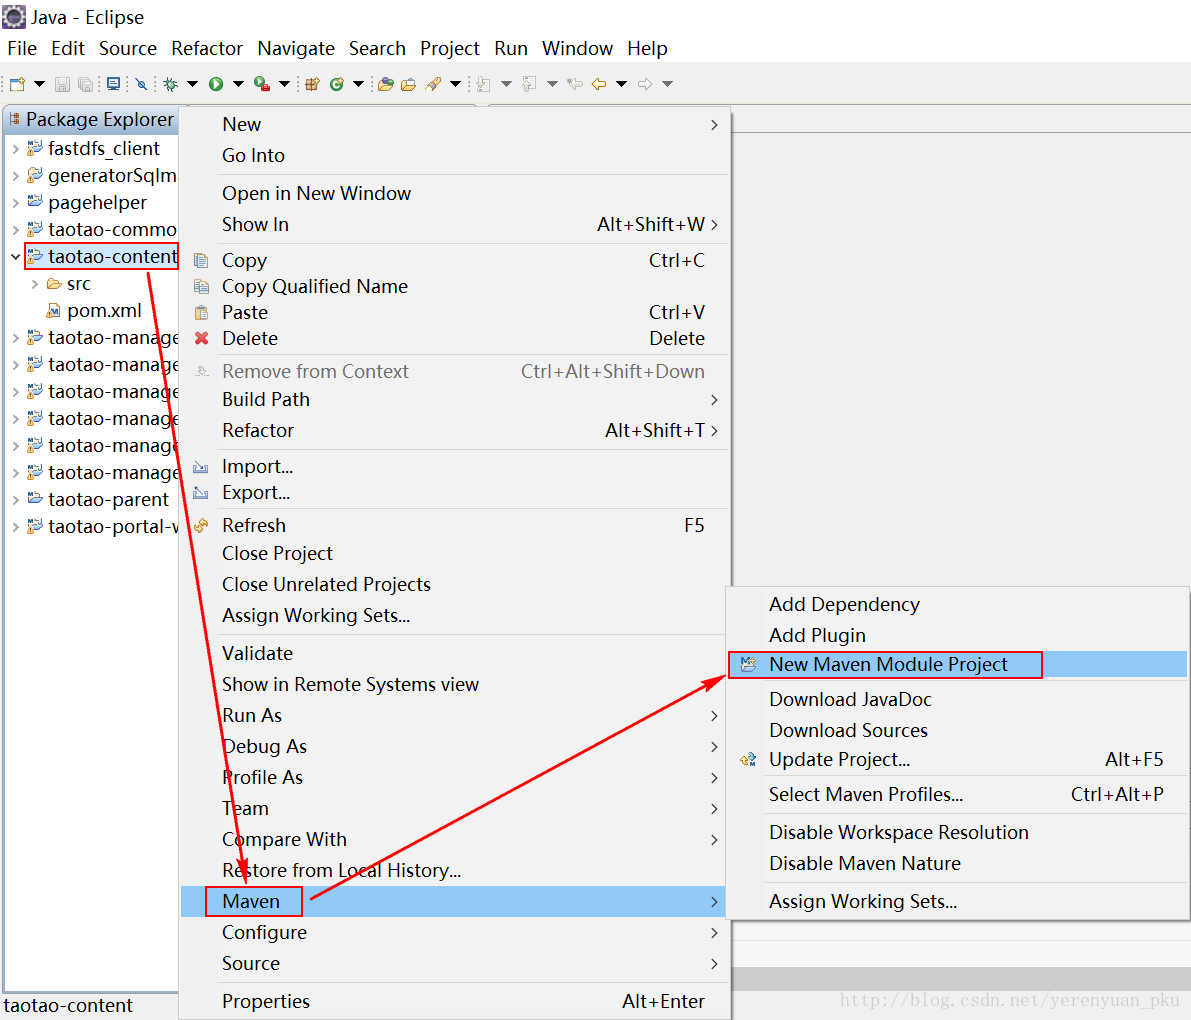
Task: Open the Refactor menu in menu bar
Action: [207, 49]
